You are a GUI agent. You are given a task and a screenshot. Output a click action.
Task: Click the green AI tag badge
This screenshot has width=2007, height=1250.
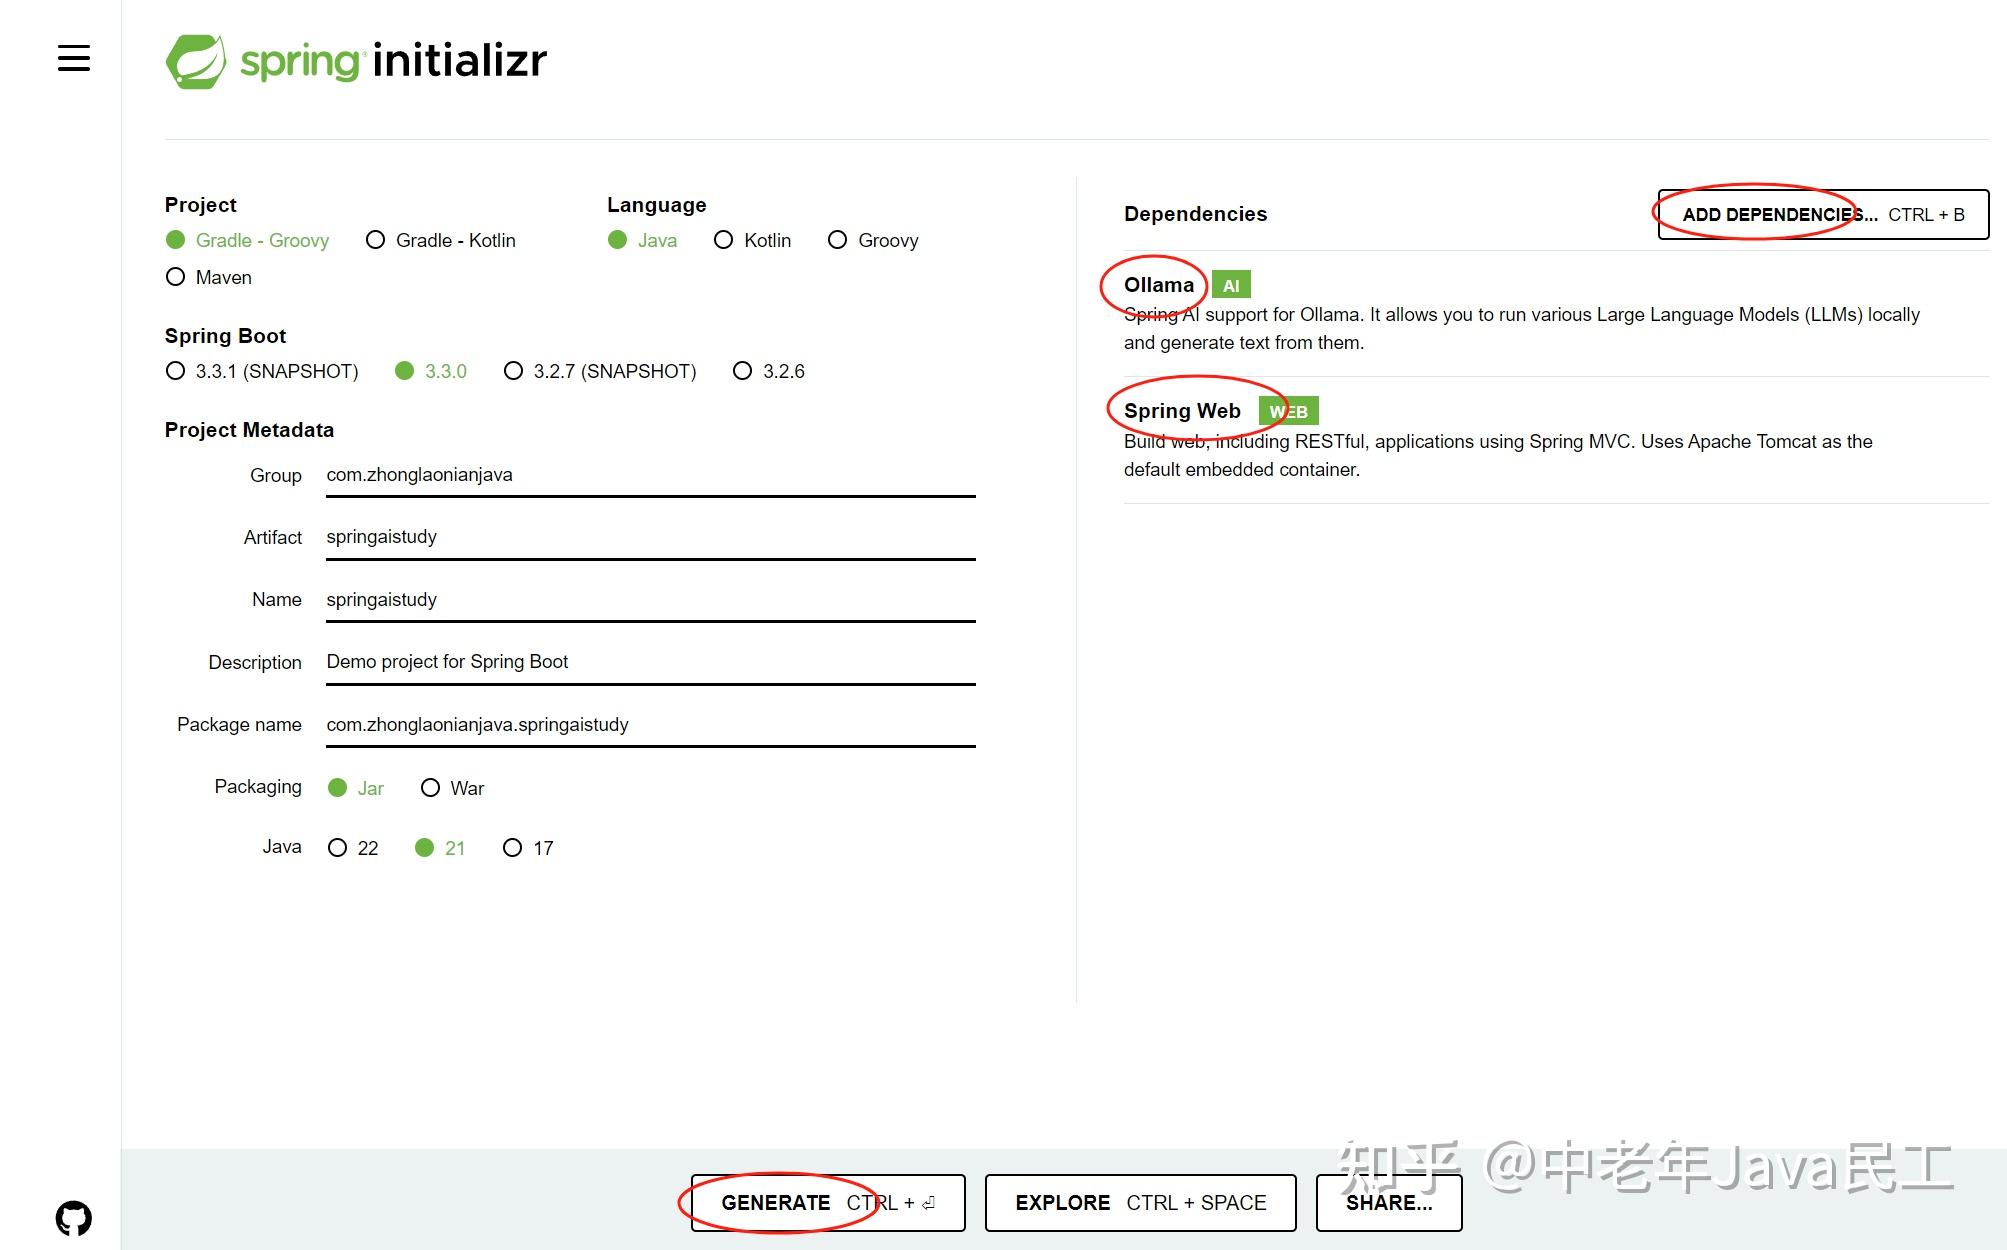point(1231,286)
